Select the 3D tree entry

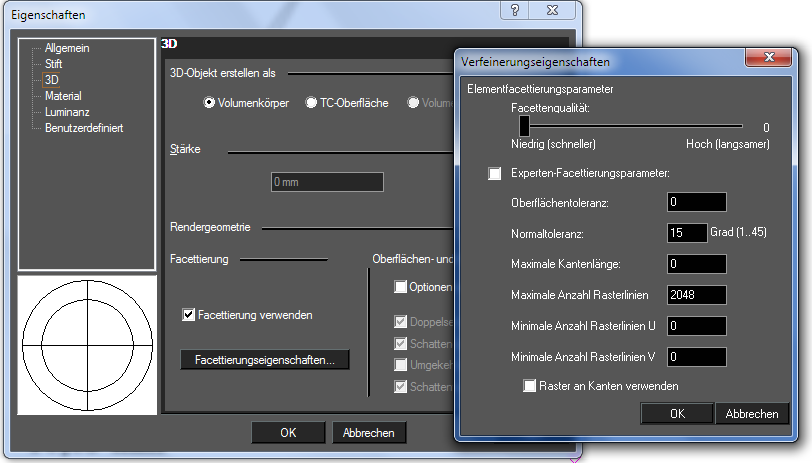pos(51,80)
